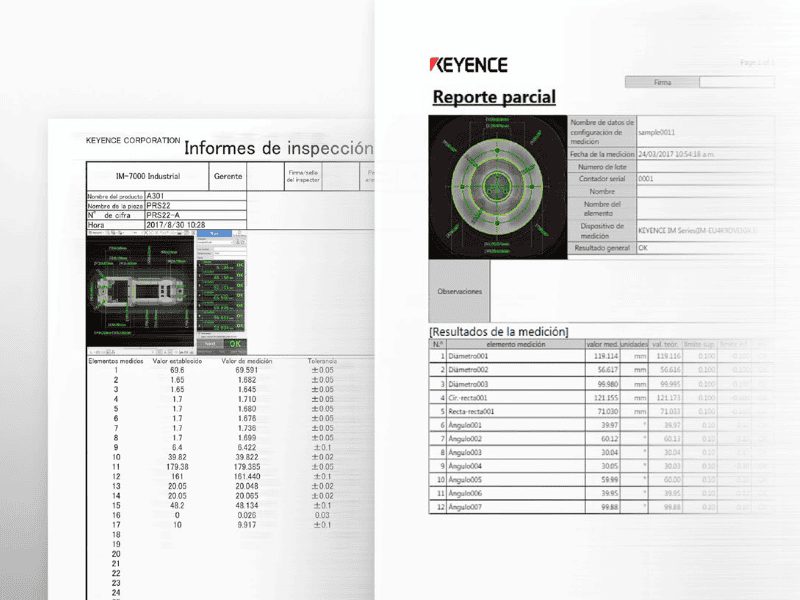Viewport: 800px width, 600px height.
Task: Click the empty signature field next to Firma
Action: click(x=737, y=82)
